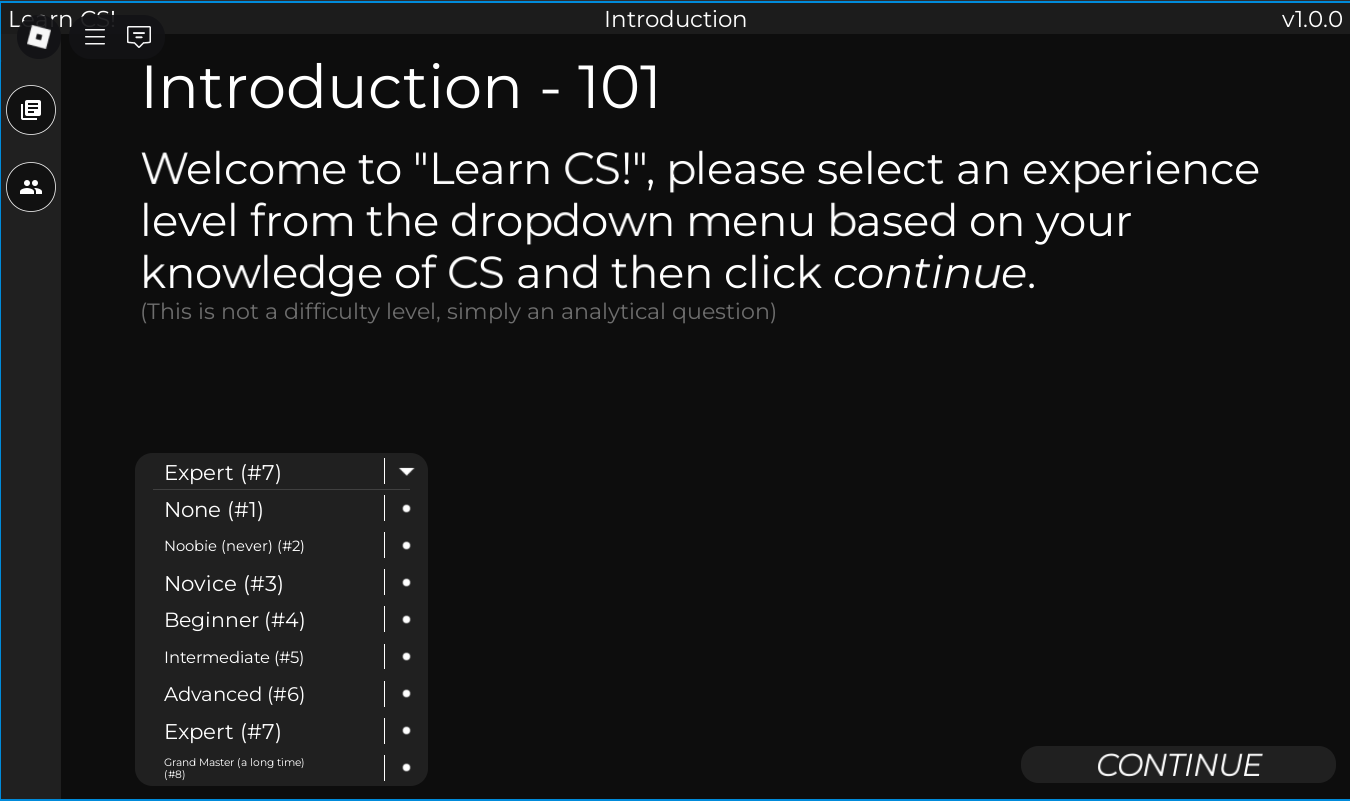Pick Expert (#7) in the dropdown list
This screenshot has width=1350, height=801.
coord(223,731)
